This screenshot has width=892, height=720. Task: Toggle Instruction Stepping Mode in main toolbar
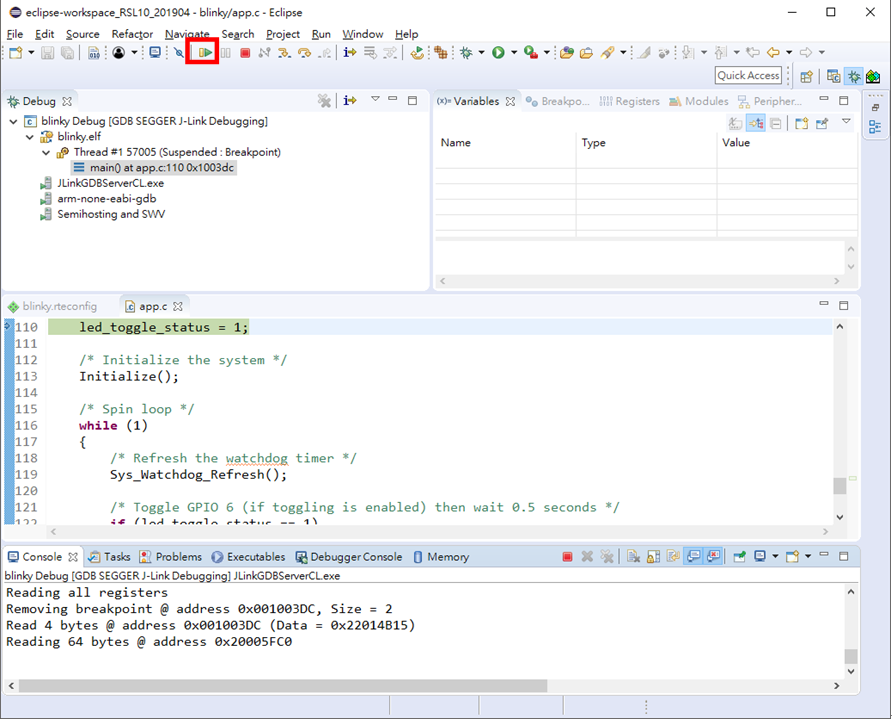coord(350,52)
